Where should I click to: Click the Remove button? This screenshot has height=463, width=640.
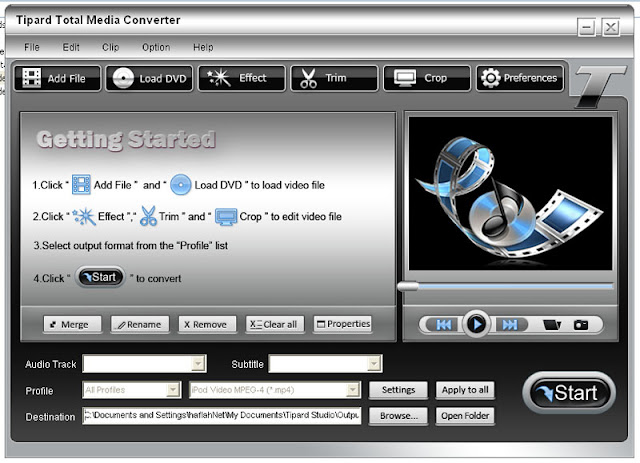coord(207,325)
